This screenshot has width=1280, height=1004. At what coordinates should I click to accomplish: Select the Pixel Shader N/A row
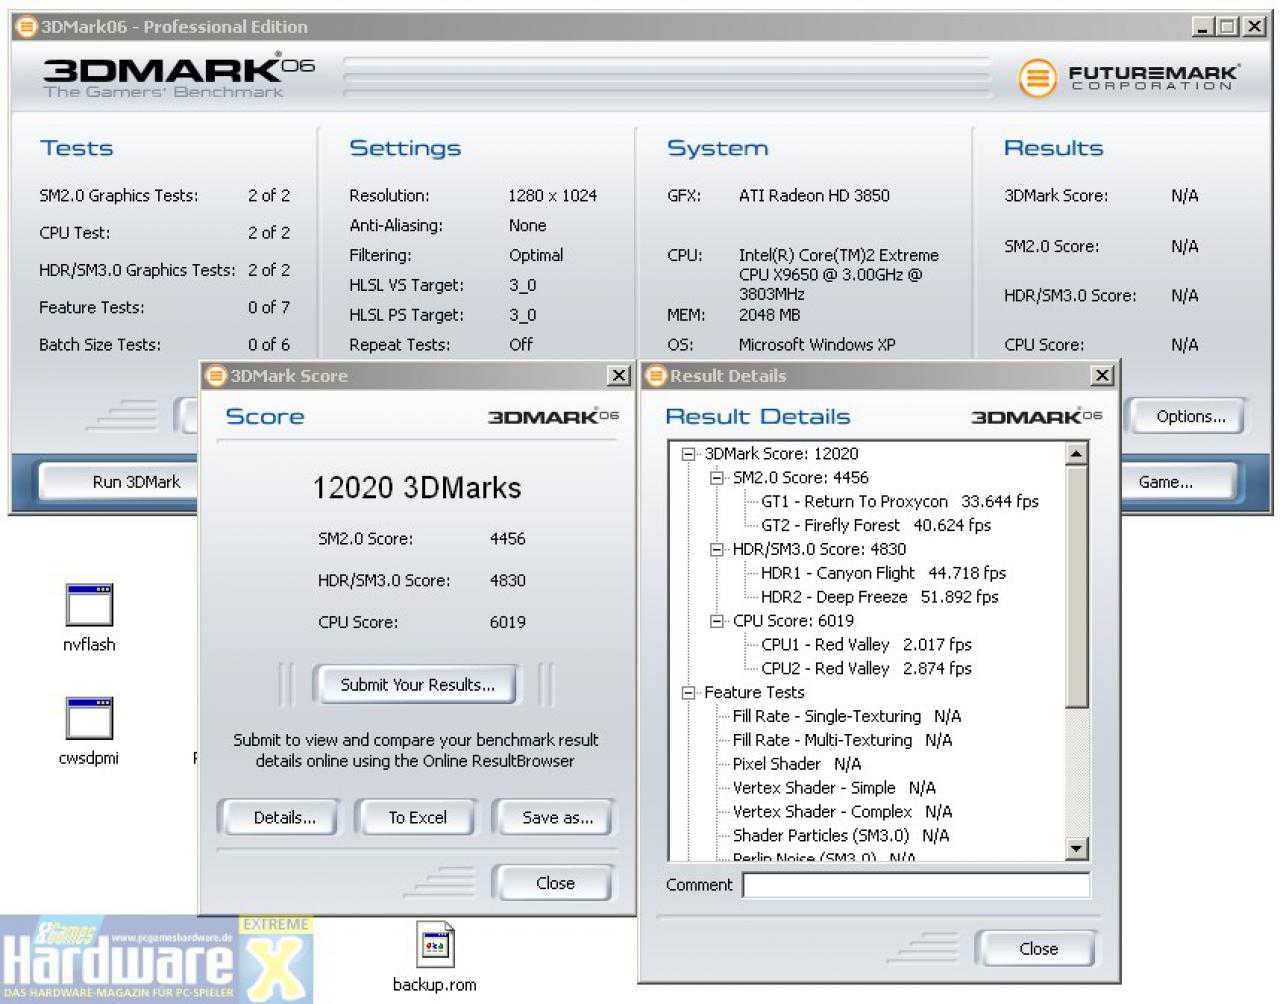796,764
